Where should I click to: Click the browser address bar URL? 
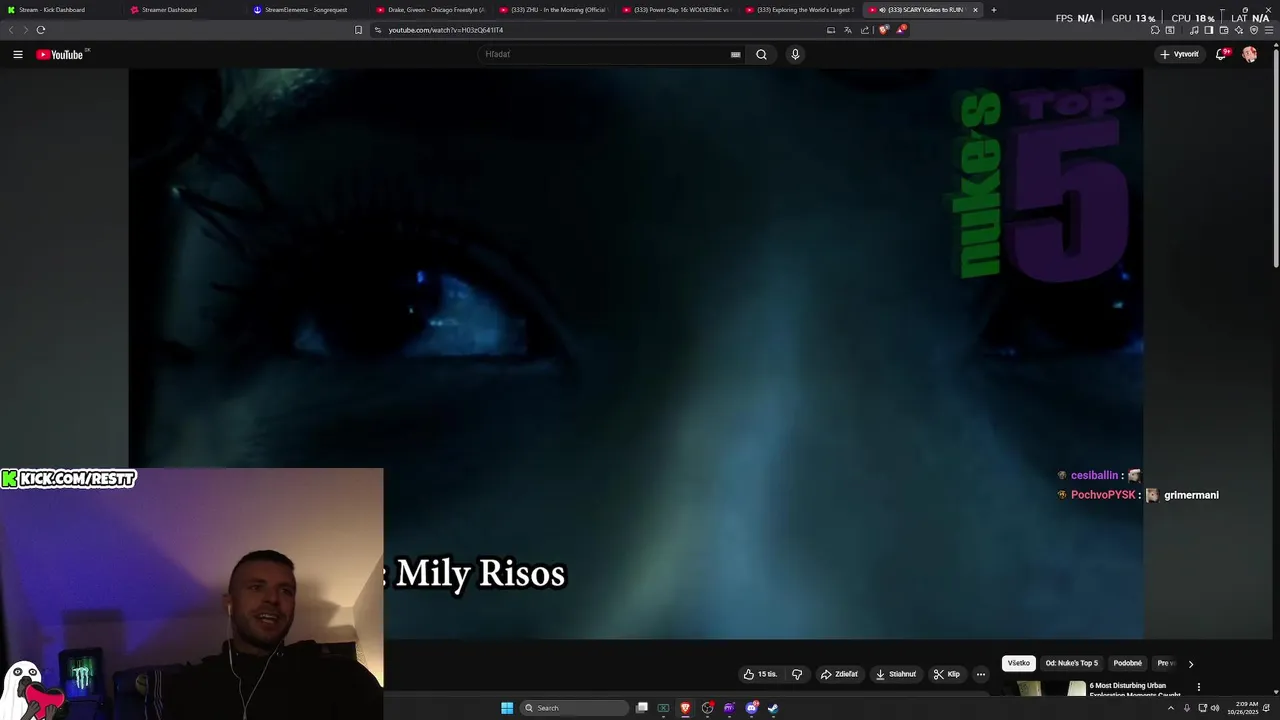[x=446, y=30]
